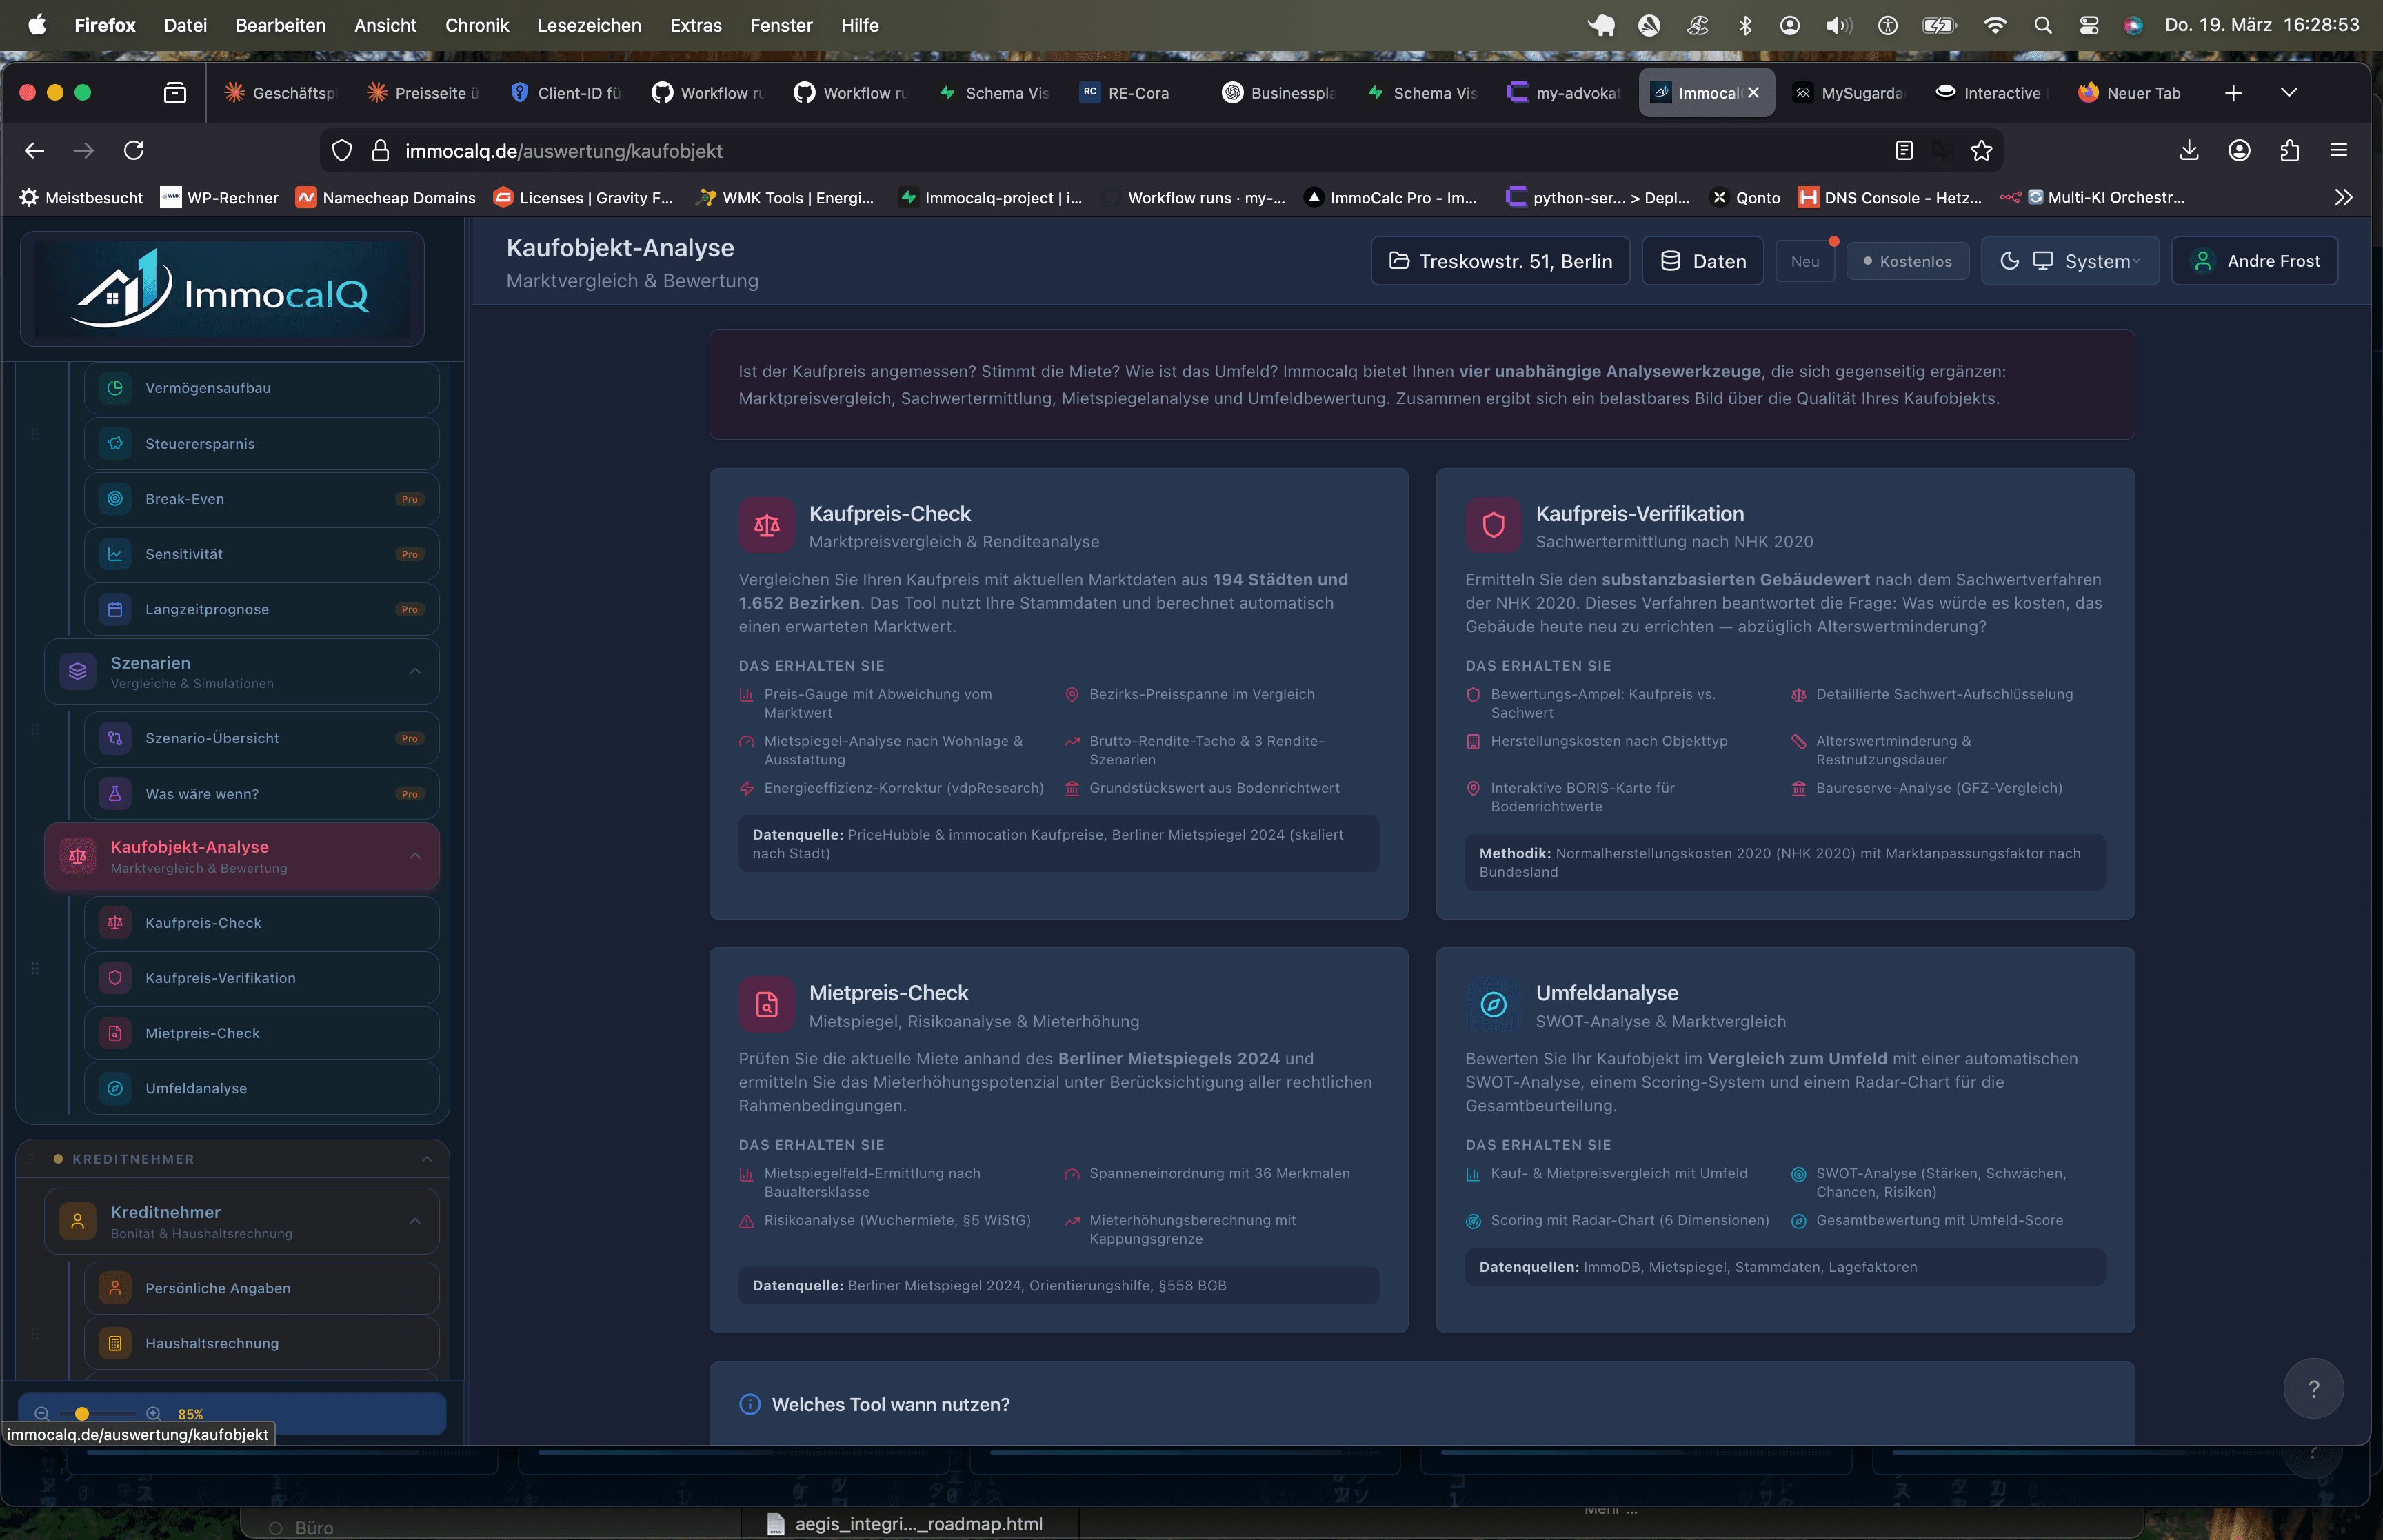
Task: Open Vermögensaufbau in the sidebar
Action: click(x=262, y=388)
